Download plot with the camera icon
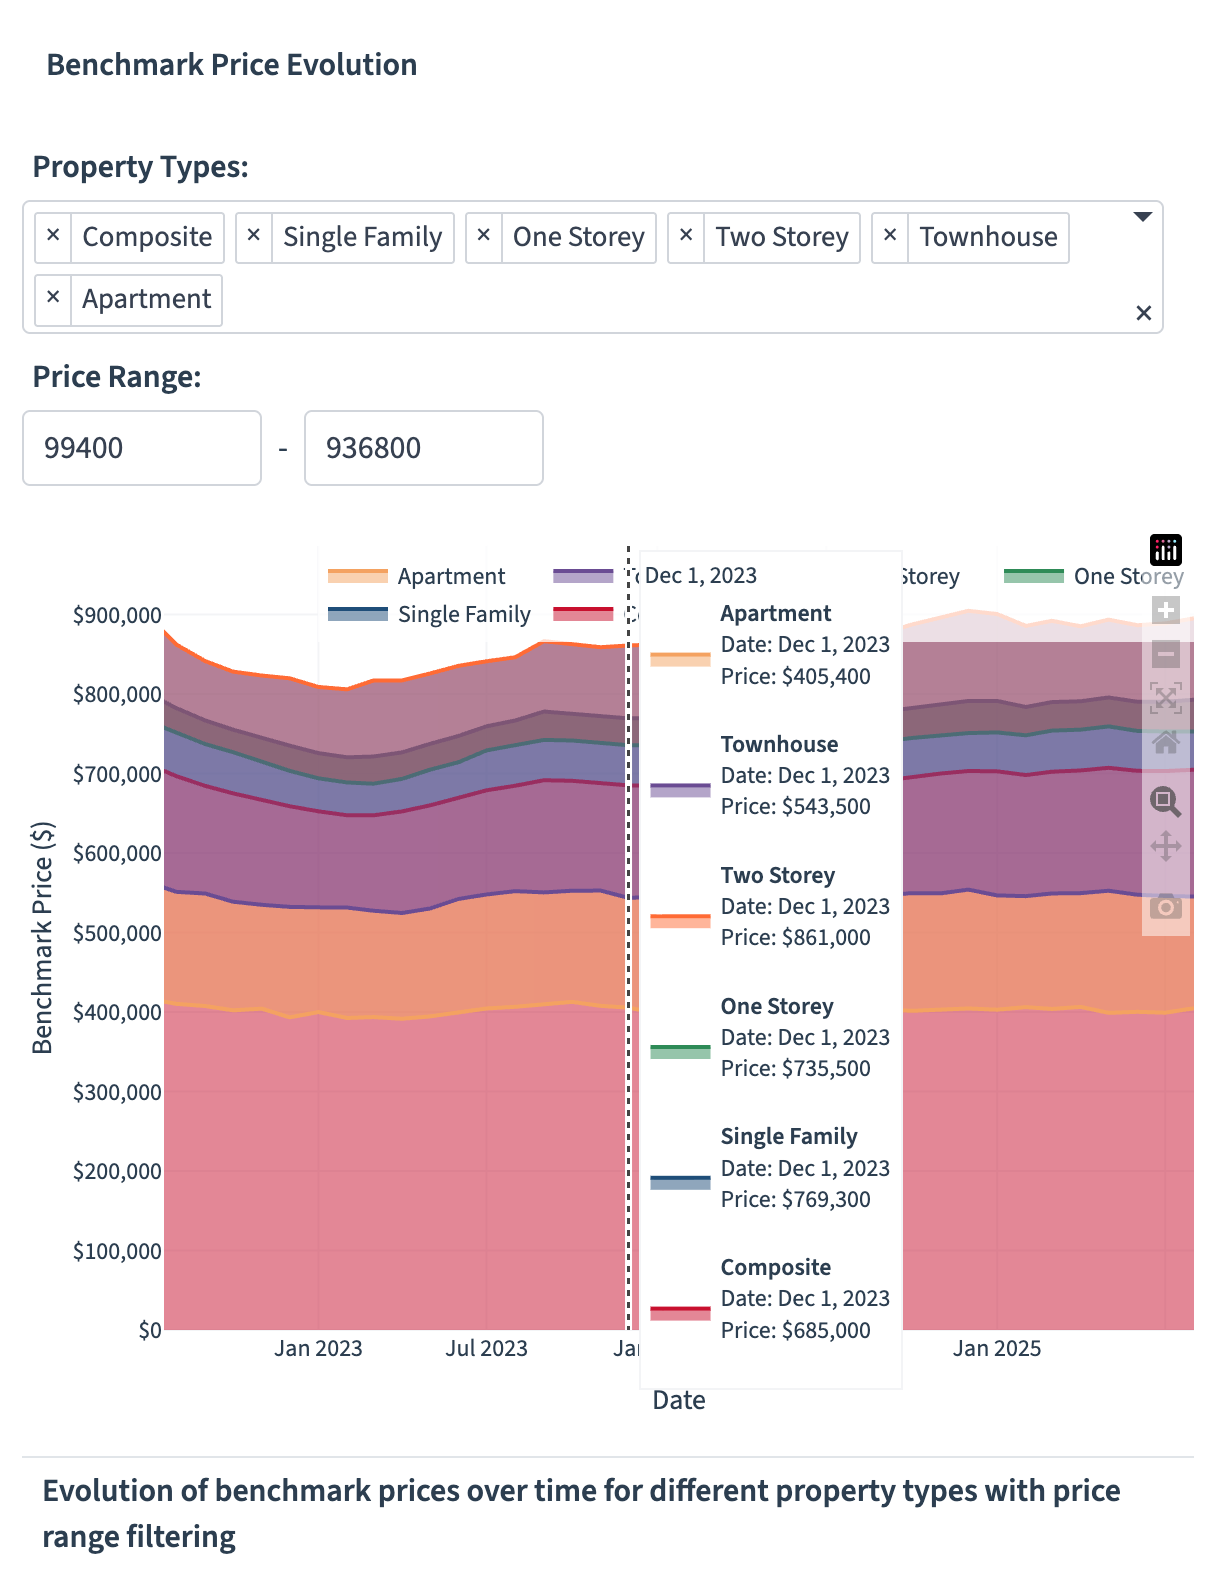Image resolution: width=1214 pixels, height=1572 pixels. pos(1166,906)
